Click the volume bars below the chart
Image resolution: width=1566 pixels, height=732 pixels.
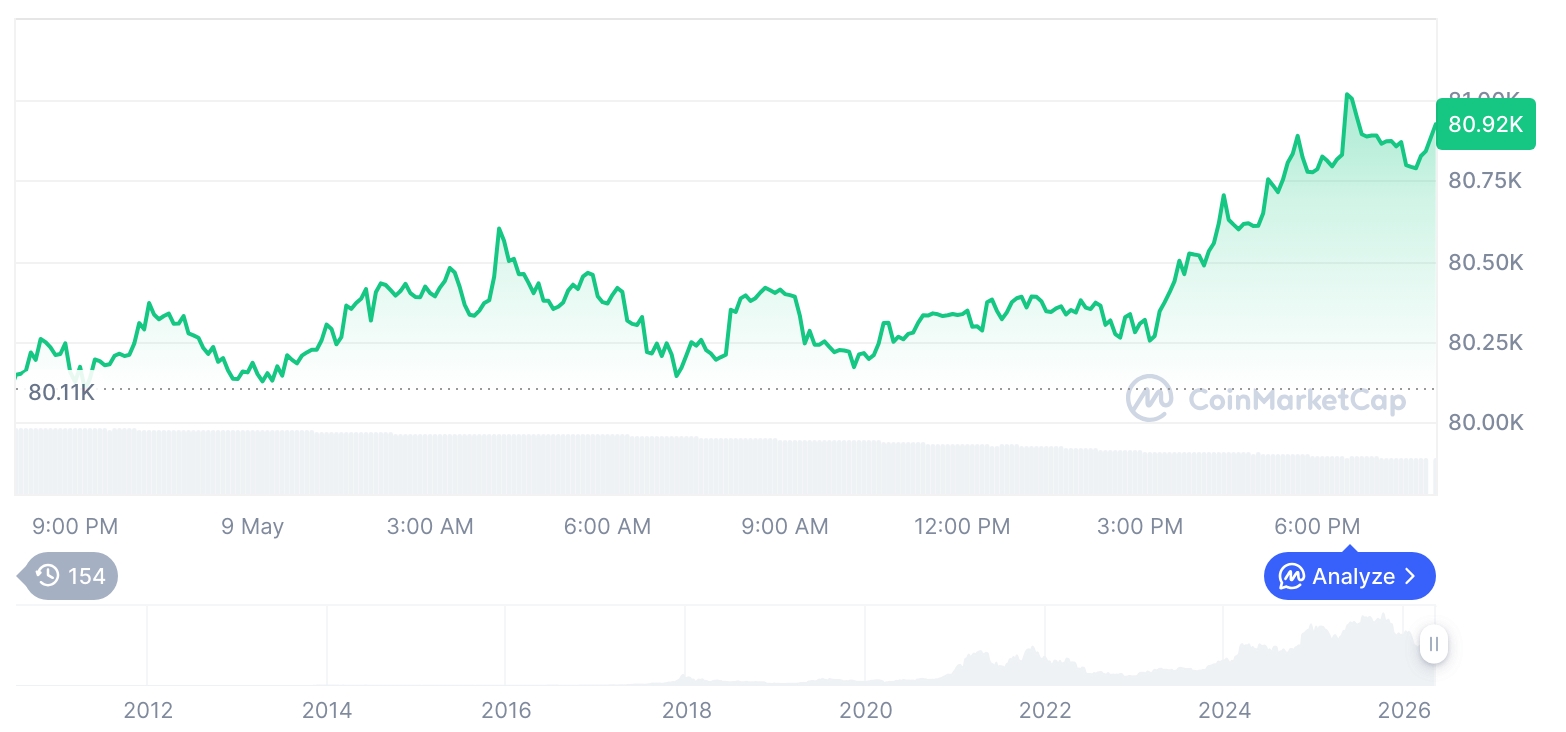tap(725, 462)
